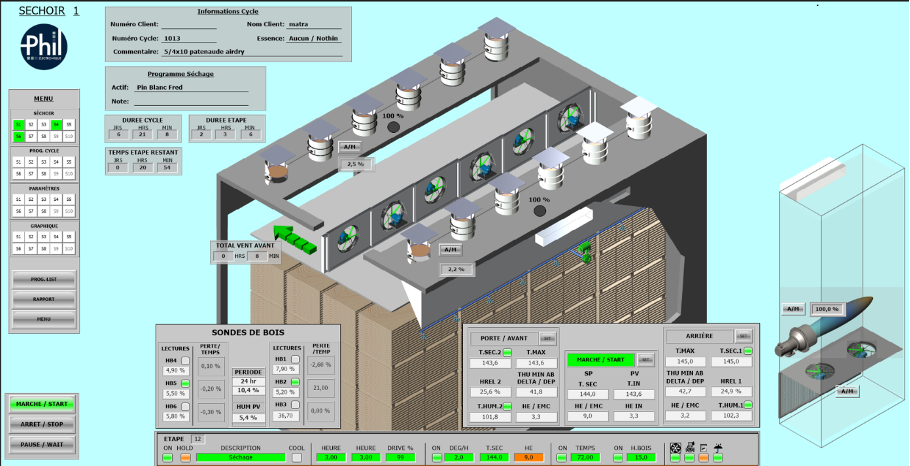Click the A/M button beside heating unit fans
Screen dimensions: 910x466
point(847,391)
